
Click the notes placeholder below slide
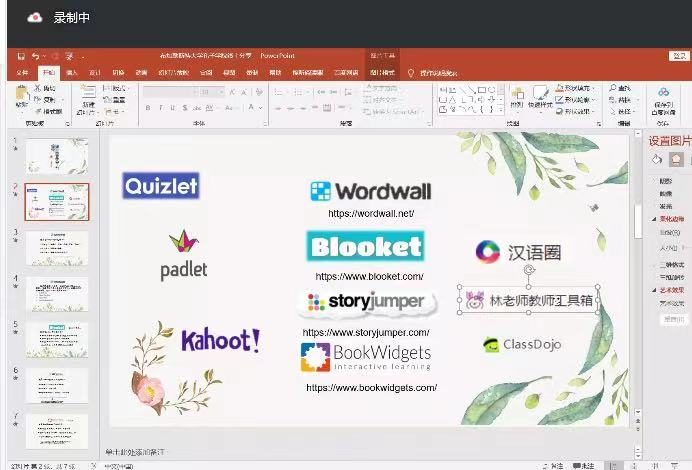pos(135,452)
